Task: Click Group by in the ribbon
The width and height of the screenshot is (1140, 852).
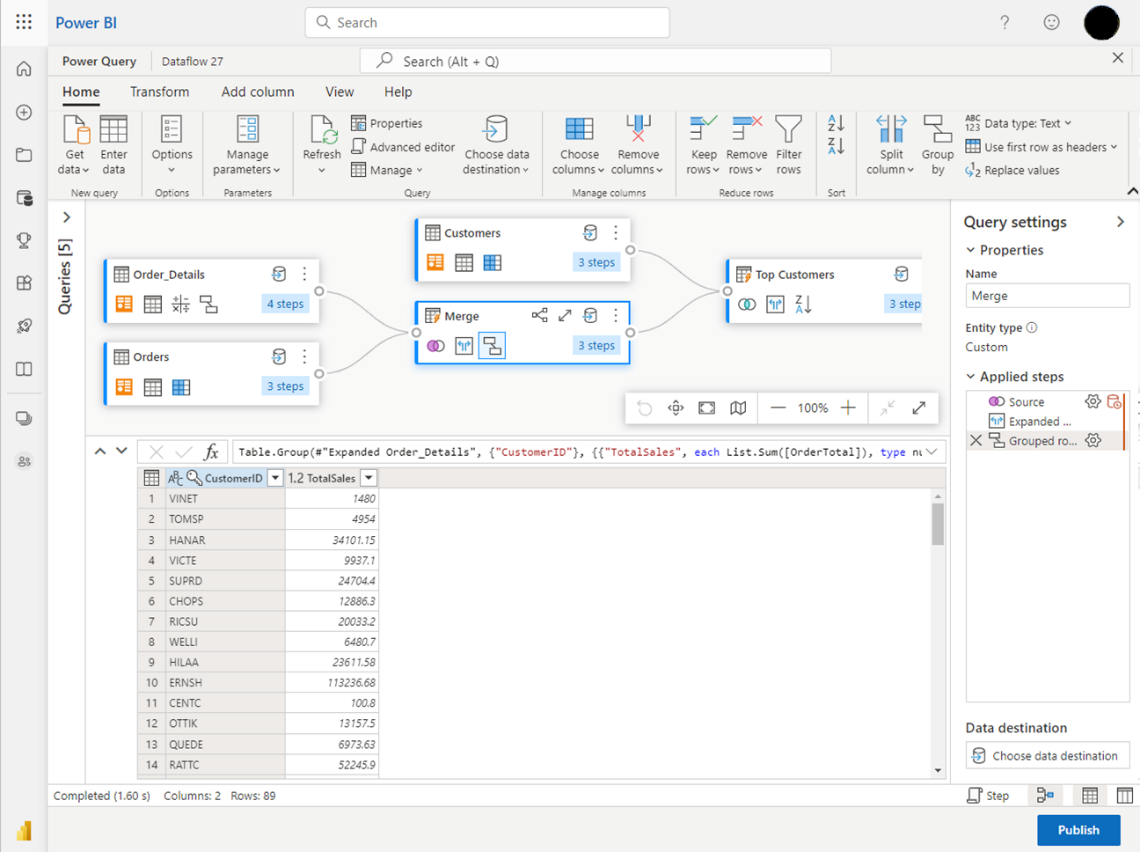Action: coord(937,145)
